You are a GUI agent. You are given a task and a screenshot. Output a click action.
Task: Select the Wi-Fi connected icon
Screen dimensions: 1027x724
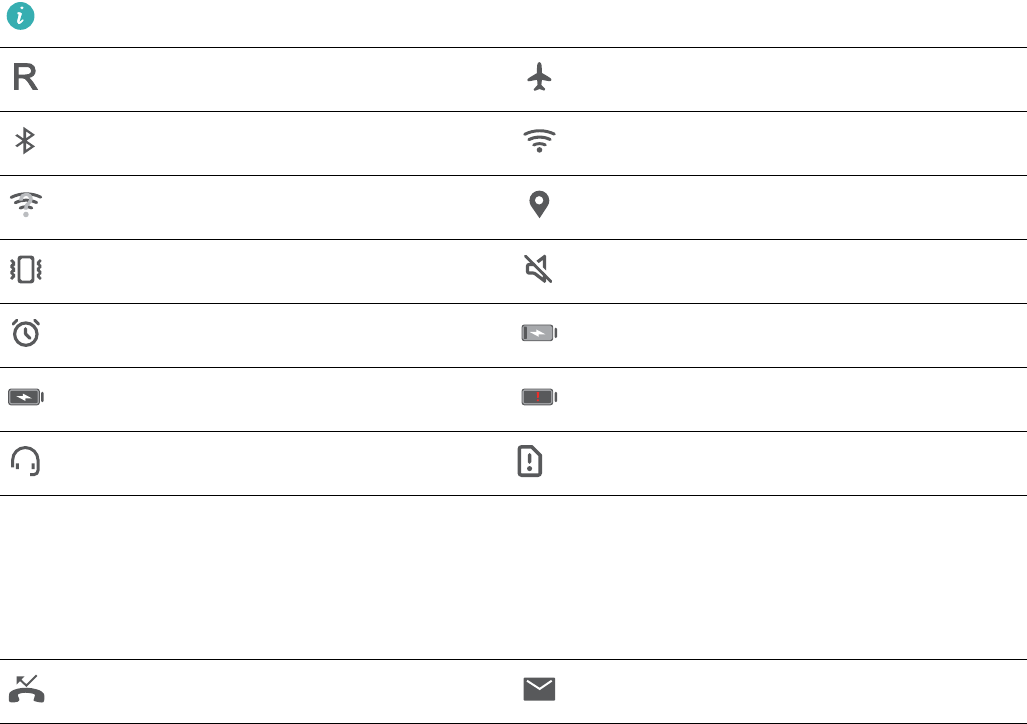pos(539,140)
